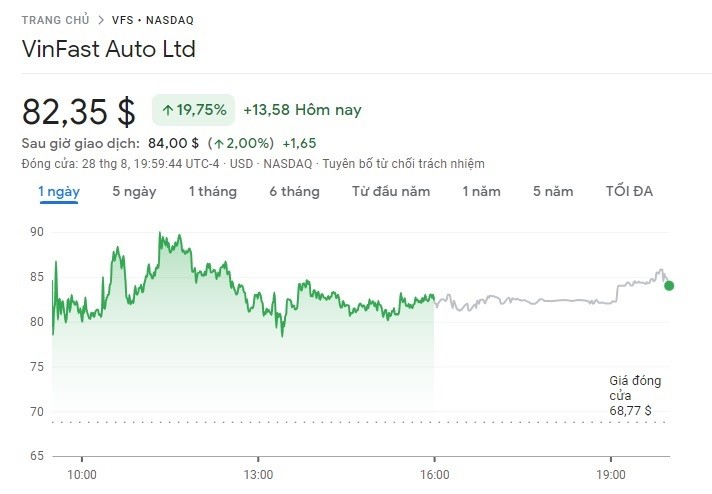Click the after-hours 84,00 $ price
This screenshot has height=494, width=712.
click(x=173, y=143)
